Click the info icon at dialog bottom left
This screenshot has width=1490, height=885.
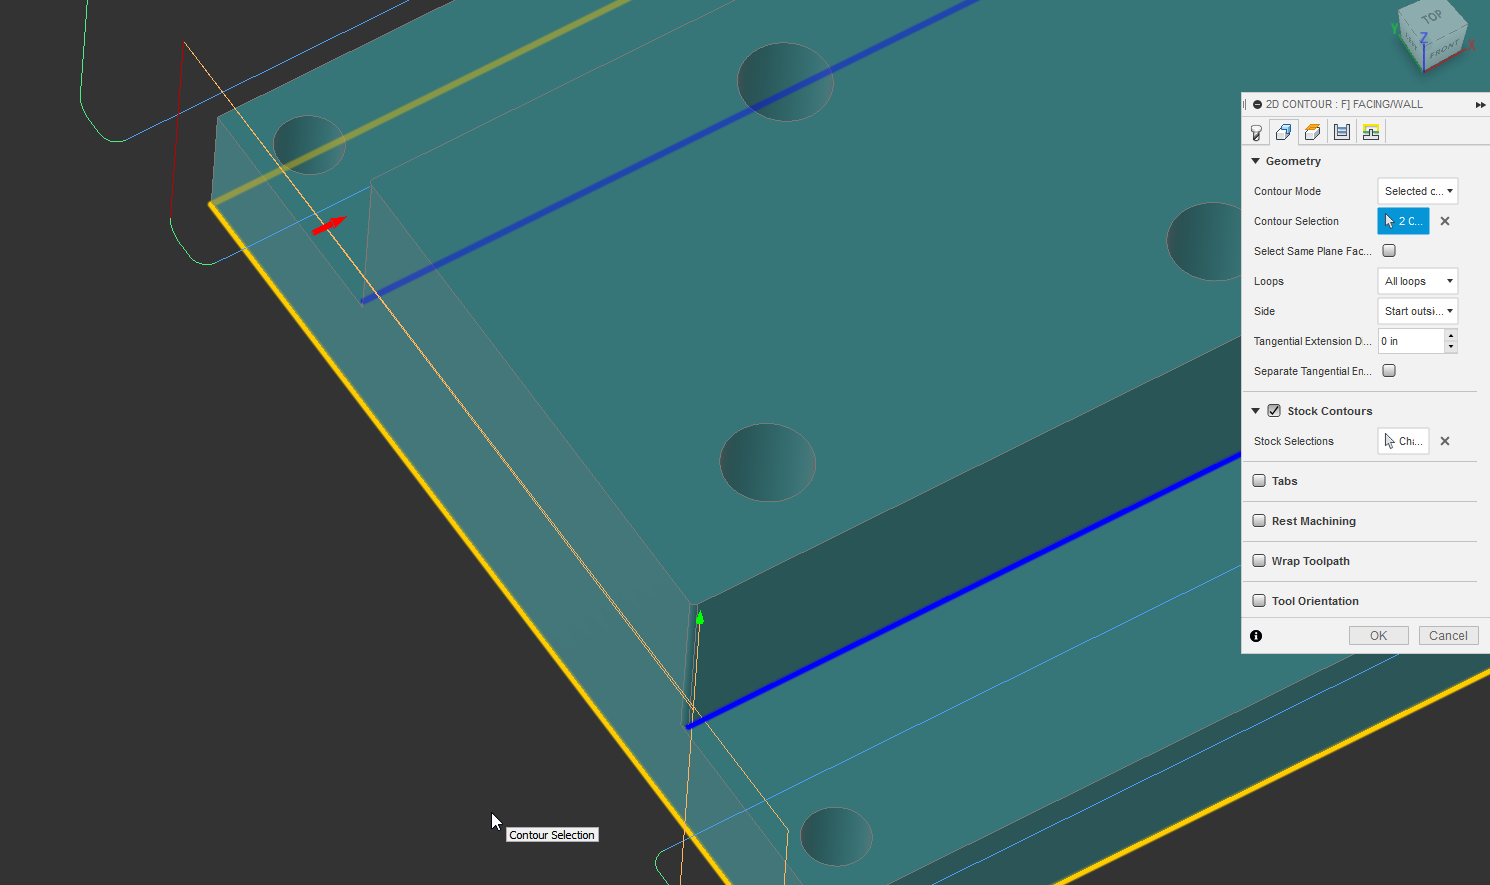pos(1256,635)
